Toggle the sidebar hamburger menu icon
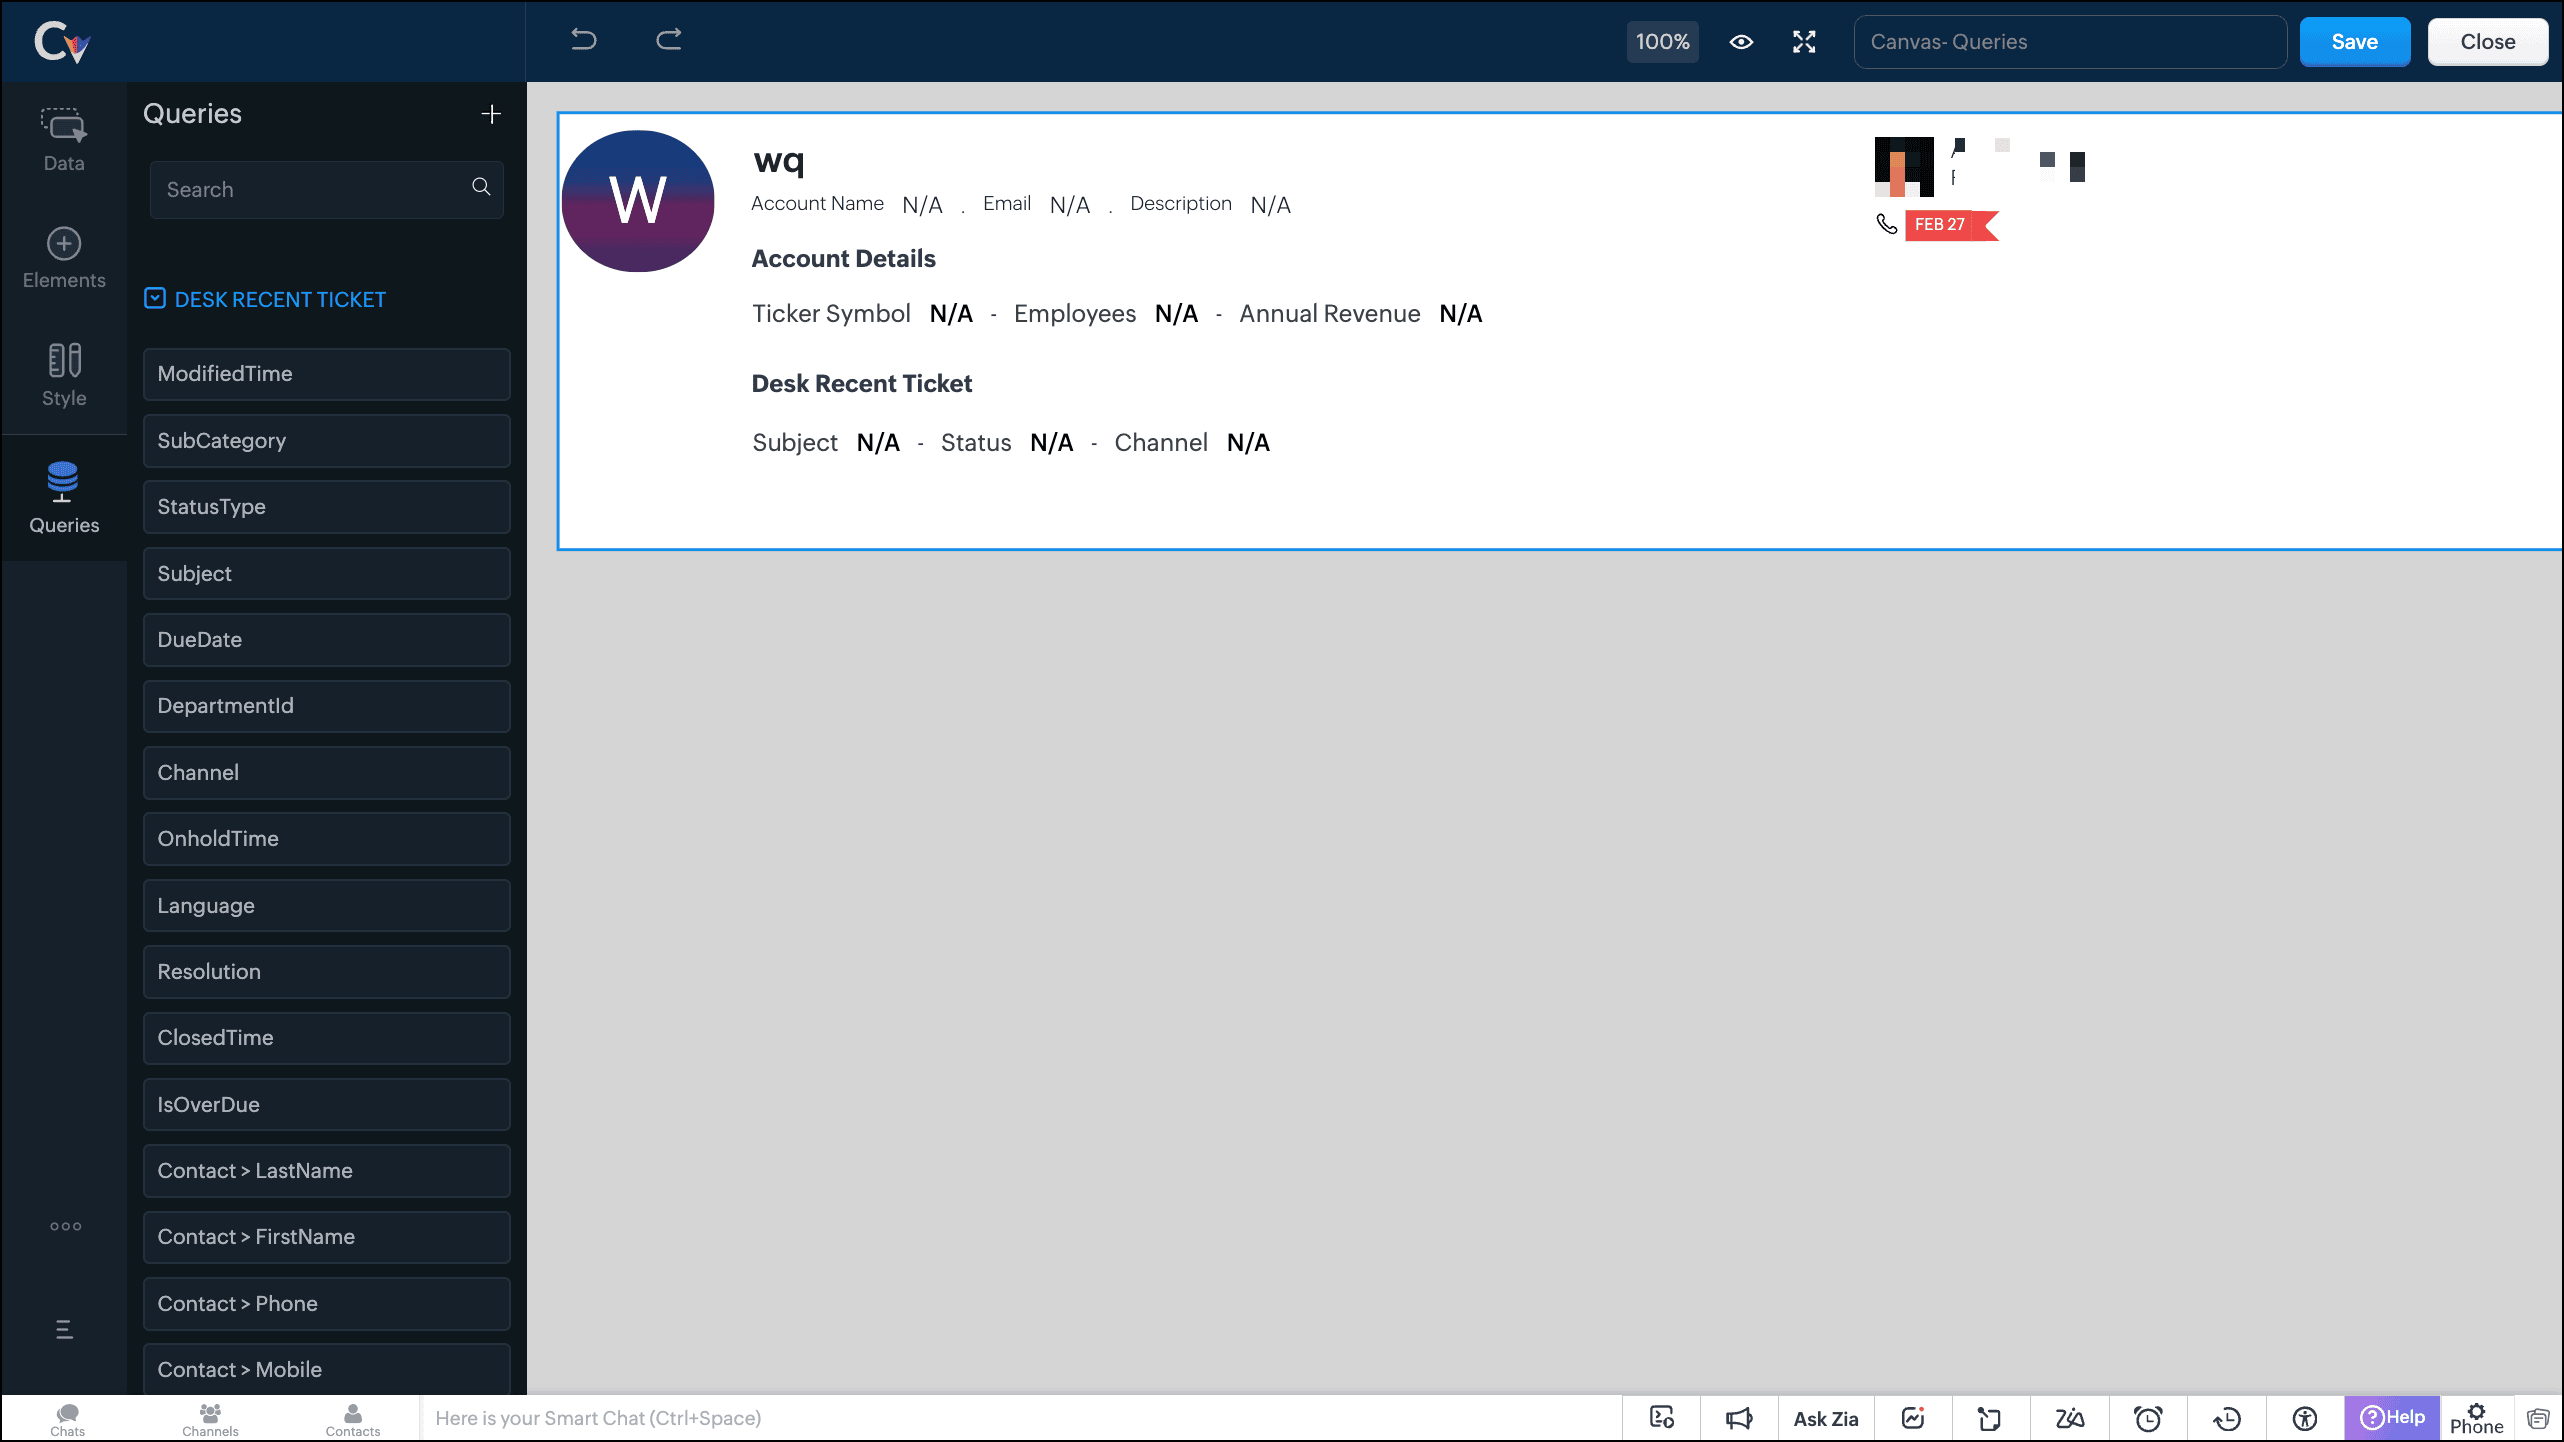2564x1442 pixels. [65, 1330]
